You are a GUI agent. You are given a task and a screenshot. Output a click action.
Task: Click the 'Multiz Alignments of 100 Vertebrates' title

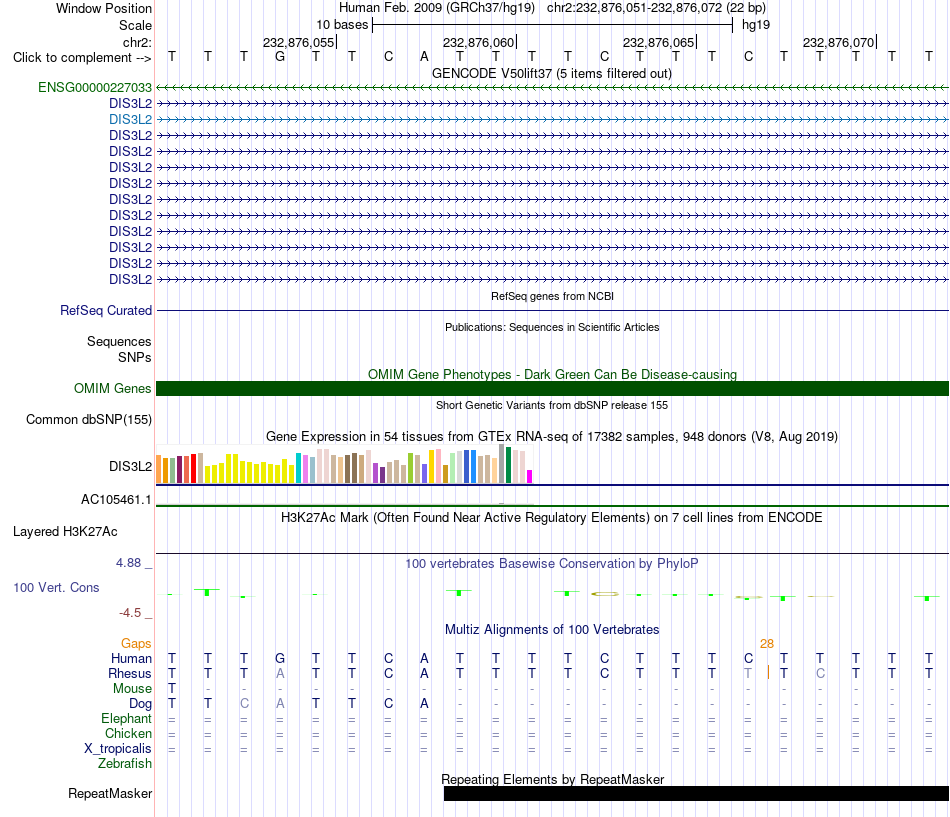tap(552, 630)
